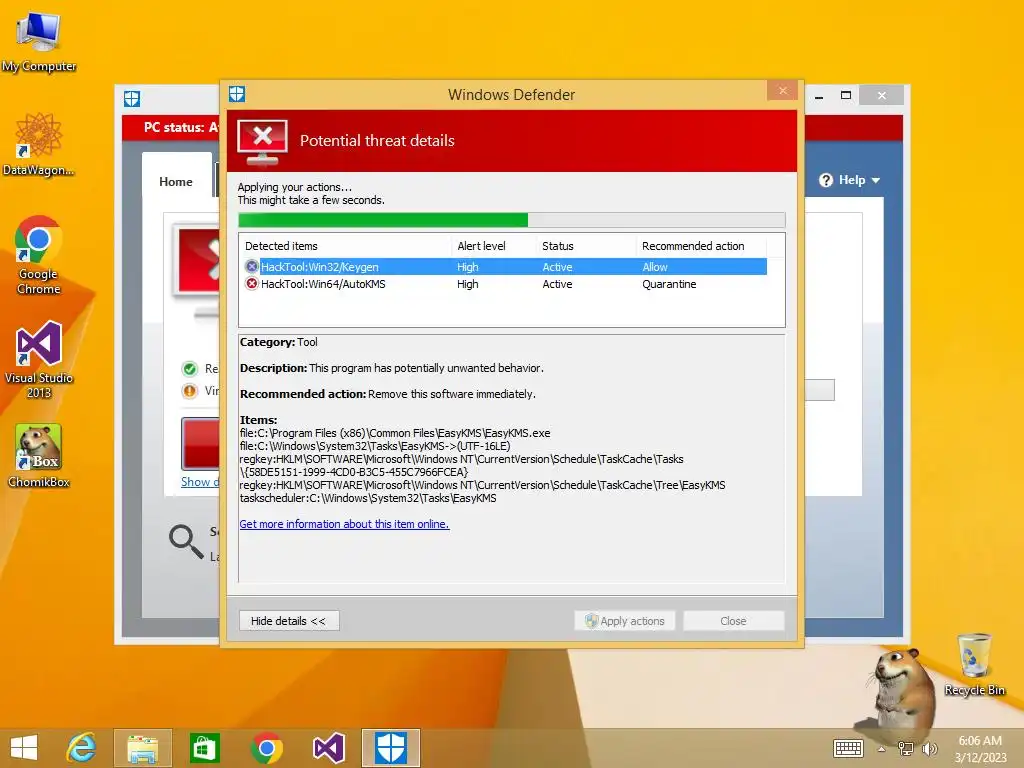Click Windows Defender shield icon in dialog title
Screen dimensions: 1024x768
237,94
